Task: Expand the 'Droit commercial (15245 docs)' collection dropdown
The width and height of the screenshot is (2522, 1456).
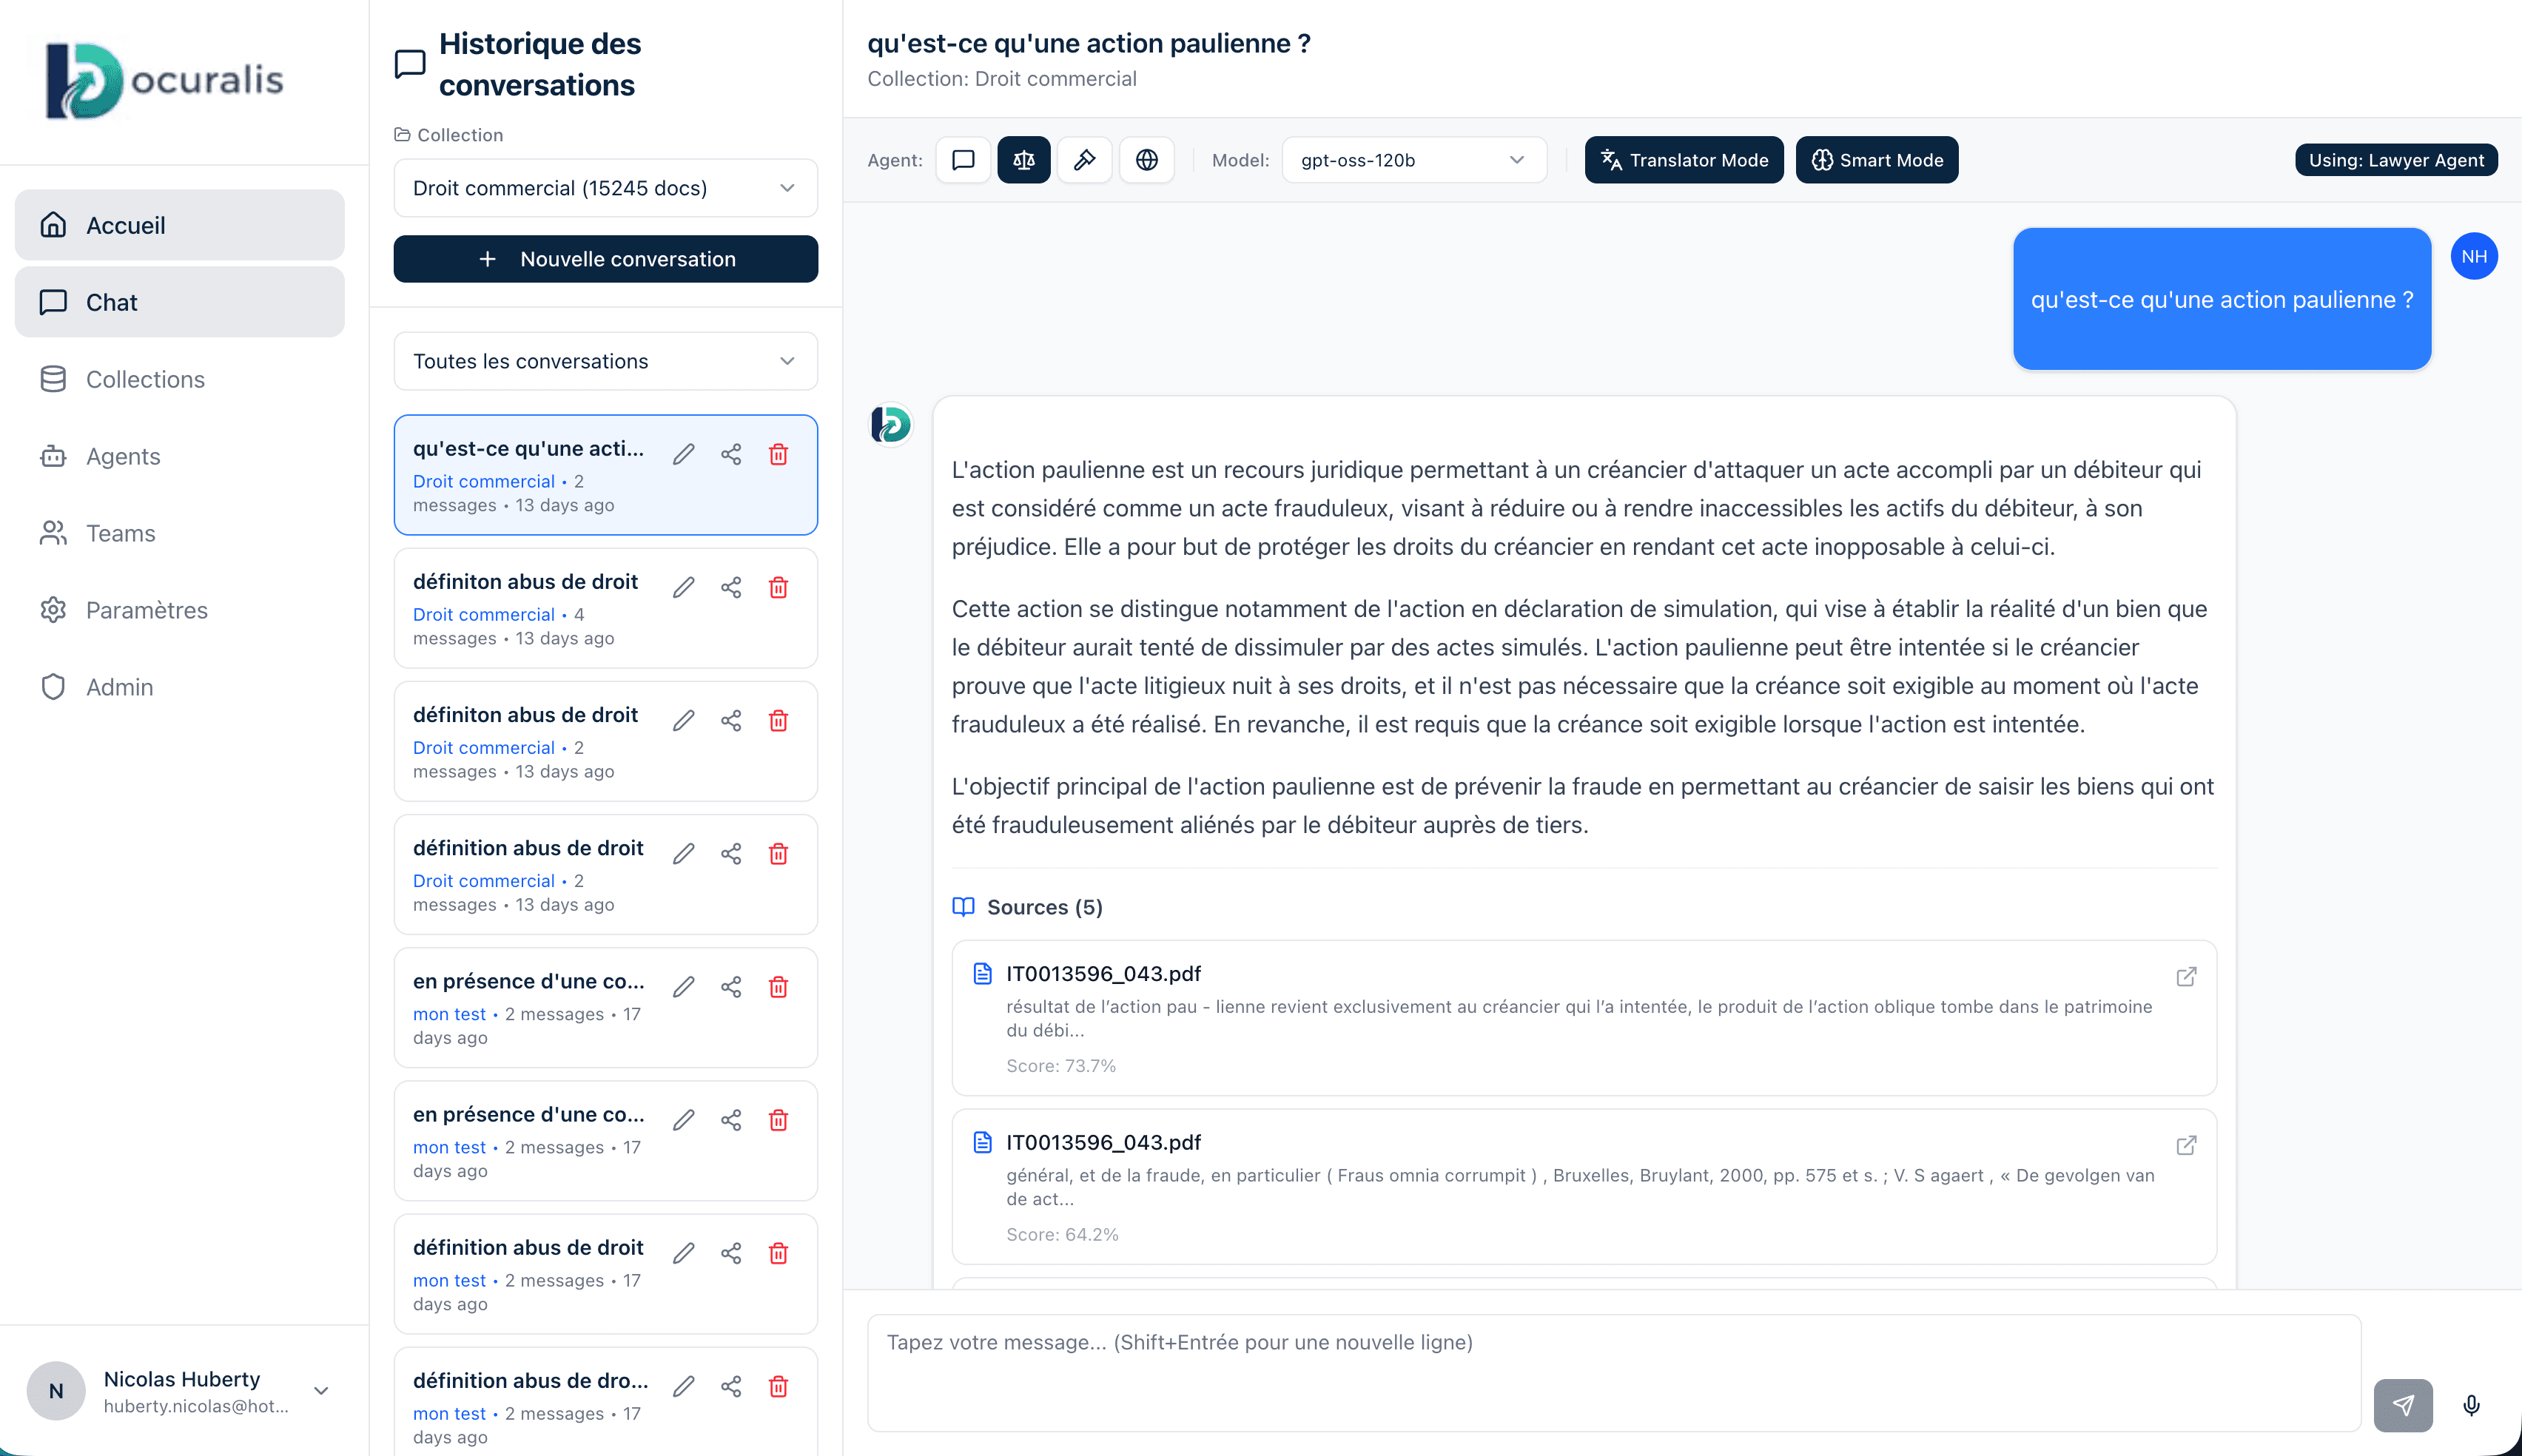Action: [x=605, y=187]
